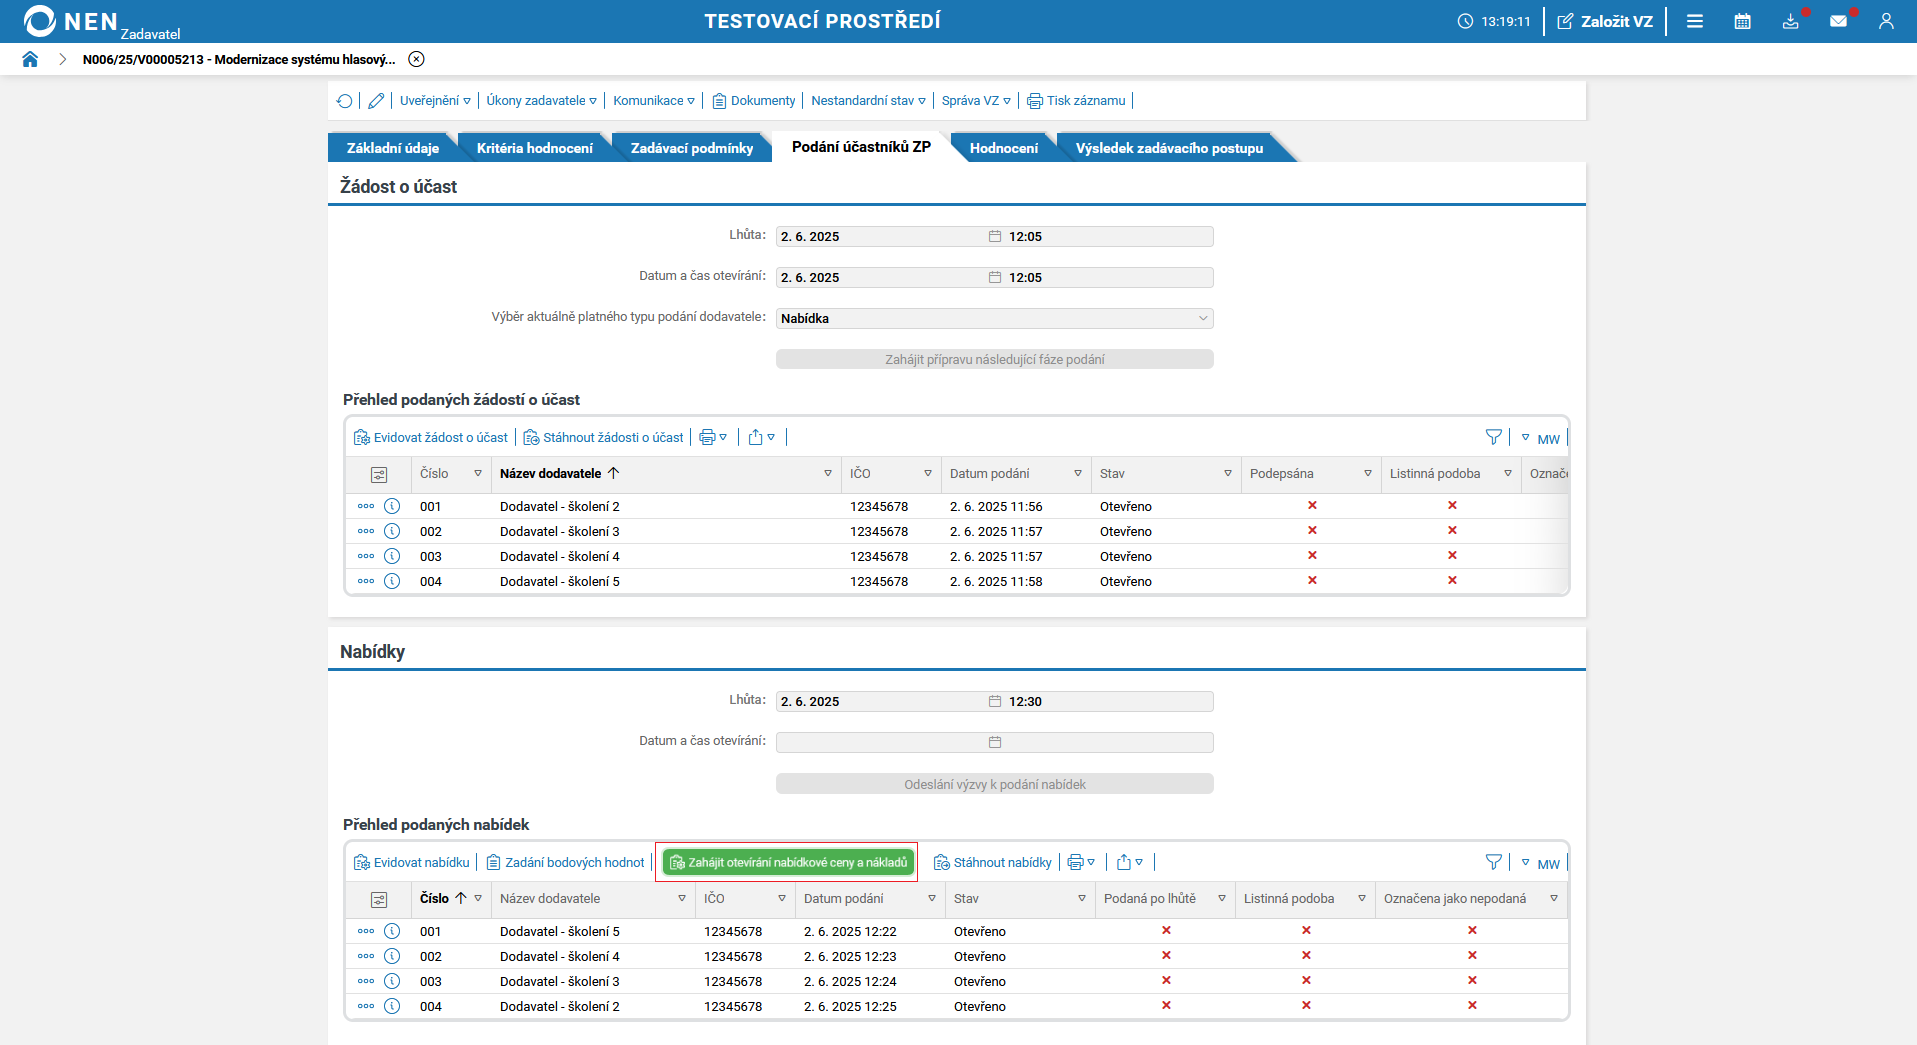Click the Založit VZ button

pos(1605,21)
